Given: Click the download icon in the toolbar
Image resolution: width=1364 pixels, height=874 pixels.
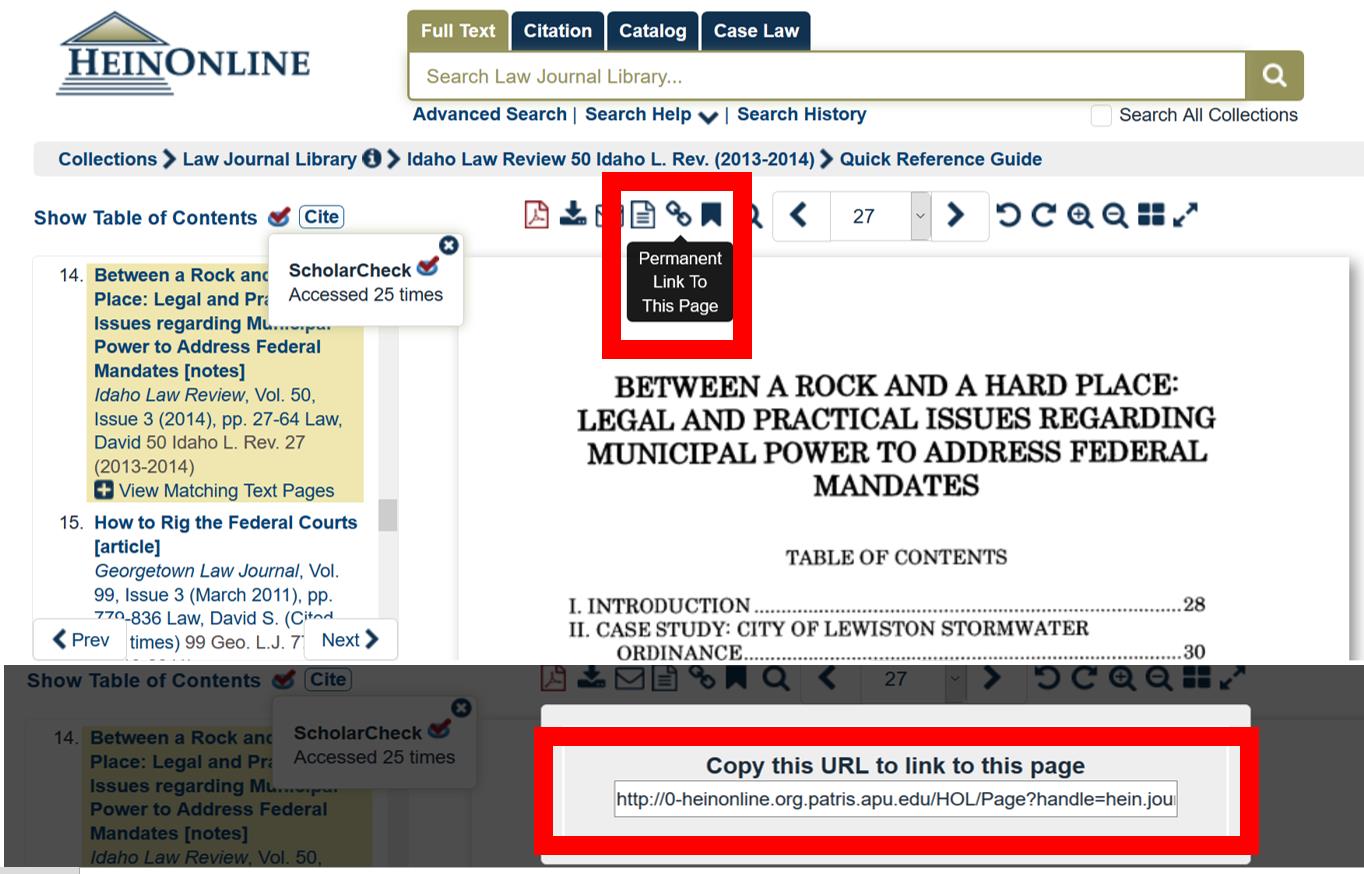Looking at the screenshot, I should coord(573,214).
